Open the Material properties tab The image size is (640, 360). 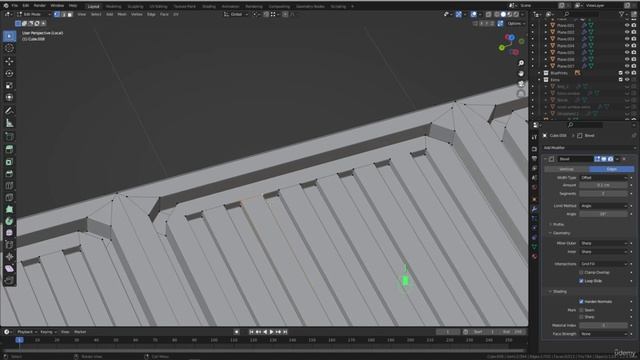pyautogui.click(x=534, y=256)
